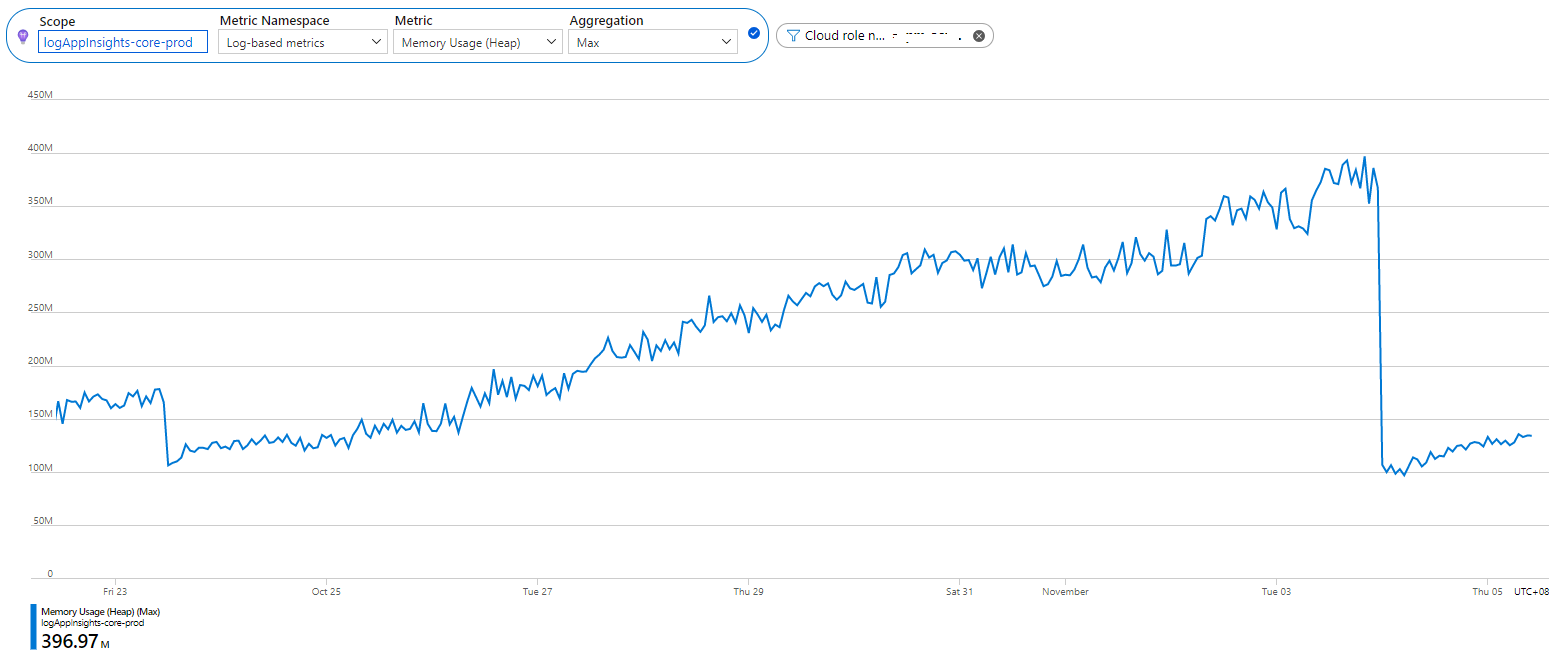Click the Metric Namespace dropdown chevron
Image resolution: width=1549 pixels, height=657 pixels.
click(375, 41)
